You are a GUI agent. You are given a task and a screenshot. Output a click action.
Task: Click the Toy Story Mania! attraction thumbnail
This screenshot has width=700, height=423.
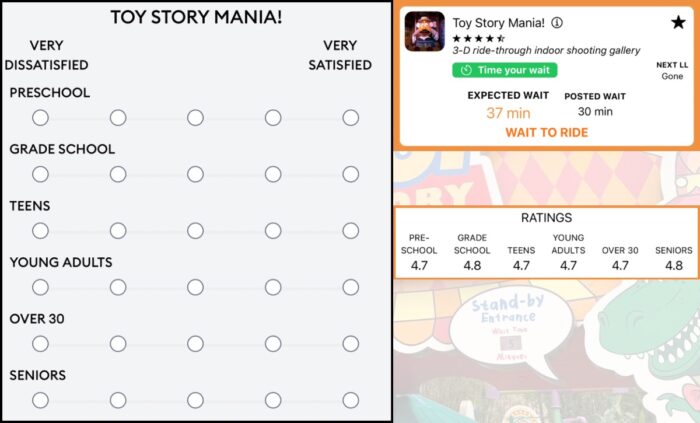(x=424, y=32)
